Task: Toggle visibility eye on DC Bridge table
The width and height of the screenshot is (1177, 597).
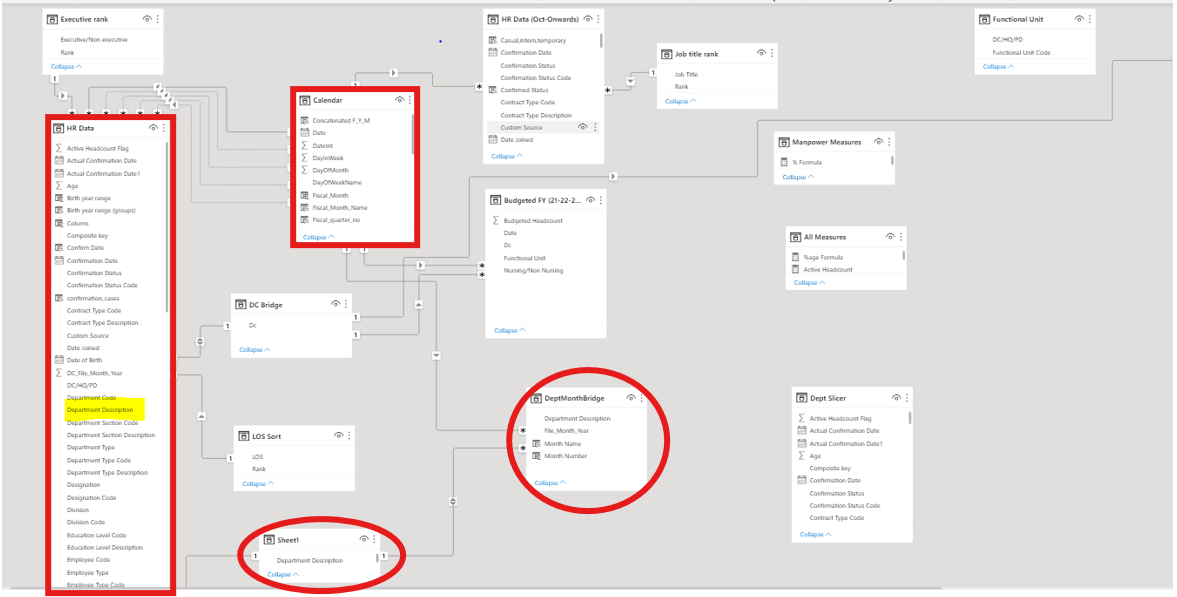Action: (336, 304)
